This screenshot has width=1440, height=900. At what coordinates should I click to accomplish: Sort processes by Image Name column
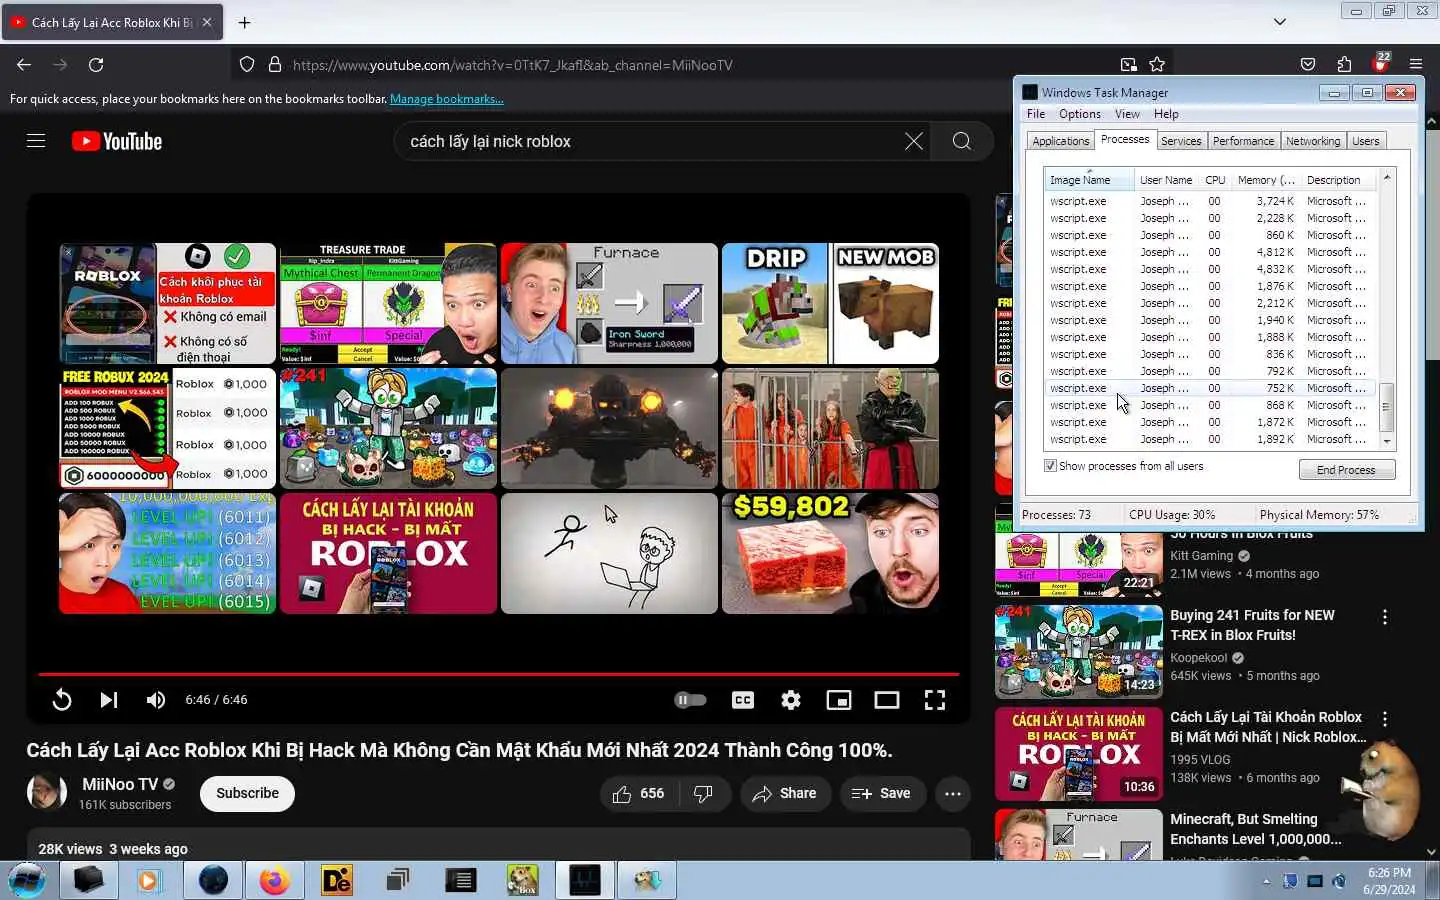click(x=1088, y=180)
